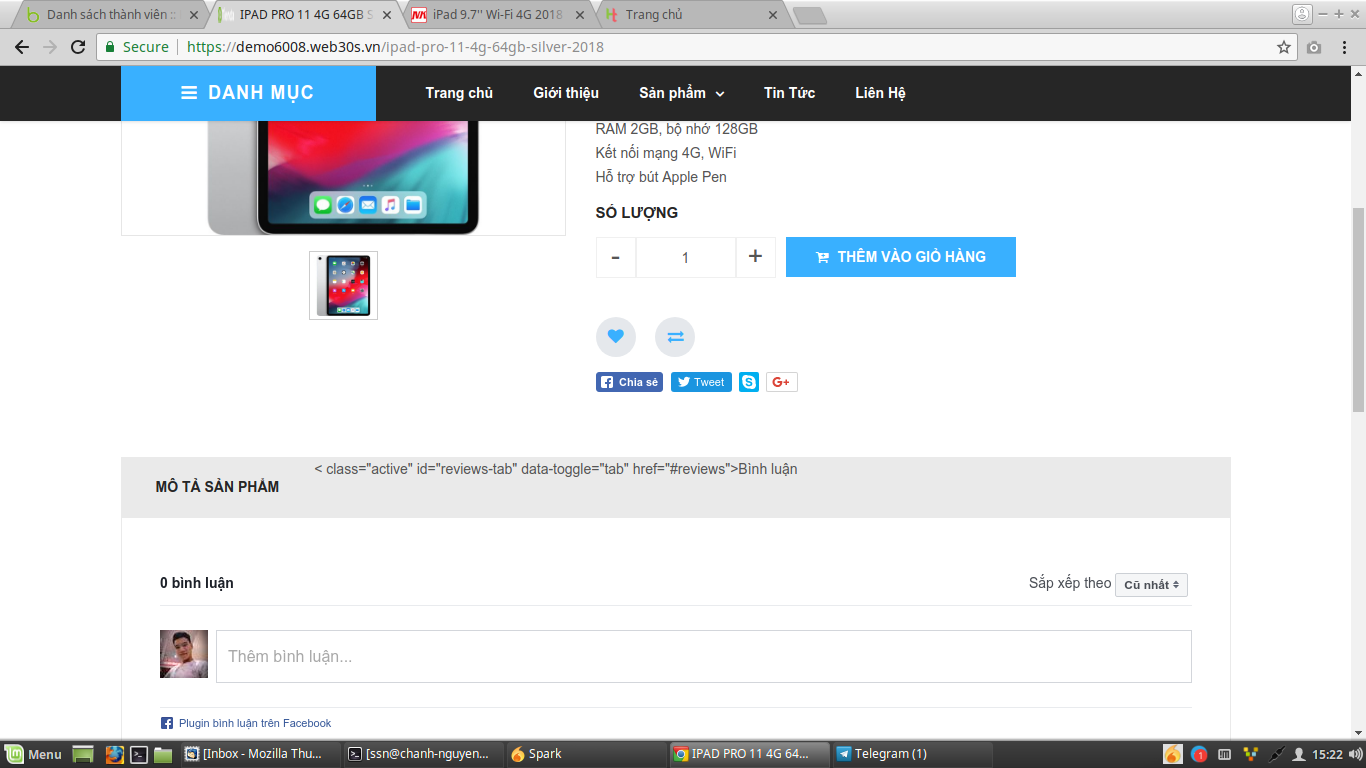Click the Tweet button
Image resolution: width=1366 pixels, height=768 pixels.
701,382
